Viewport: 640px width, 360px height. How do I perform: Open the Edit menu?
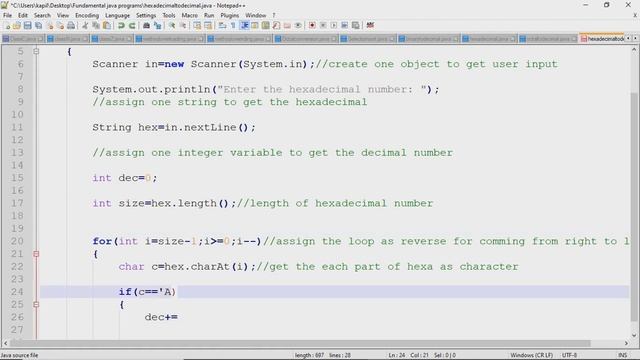(23, 16)
